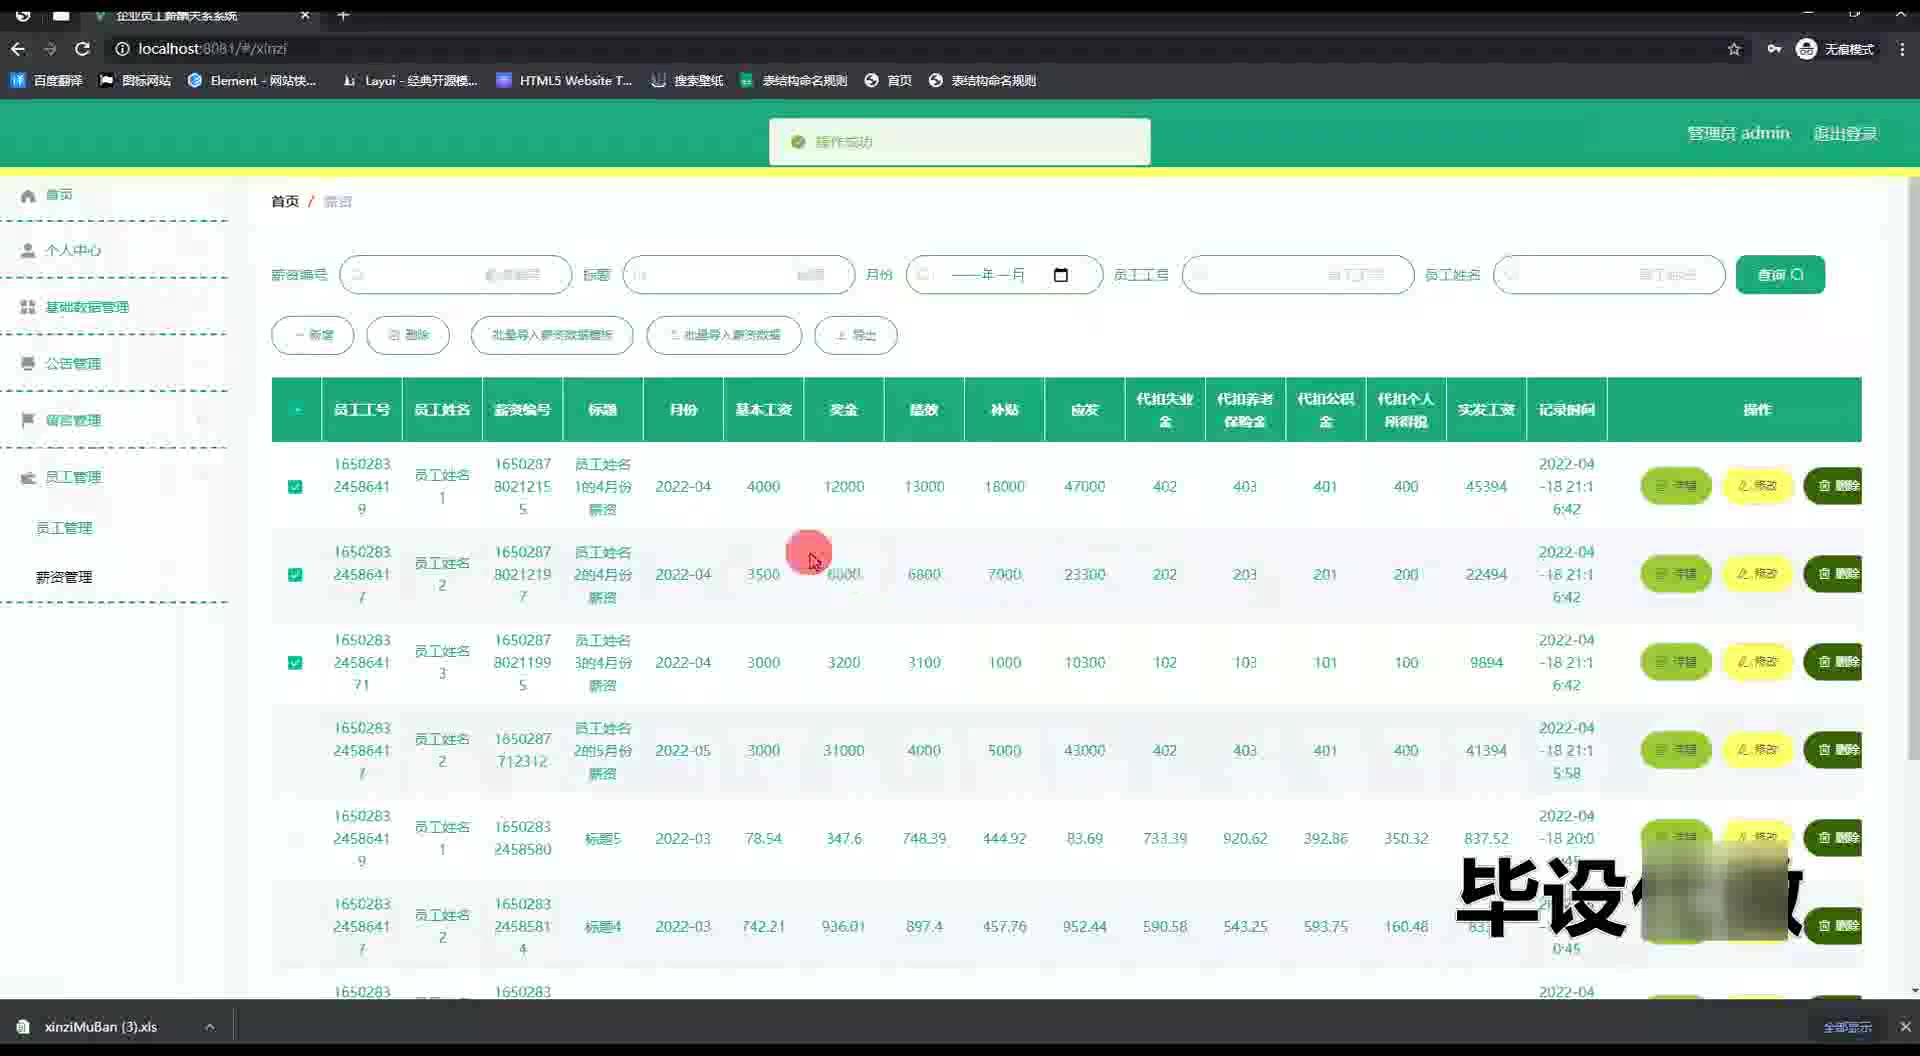Click the 导出 export button
Image resolution: width=1920 pixels, height=1056 pixels.
click(x=856, y=335)
